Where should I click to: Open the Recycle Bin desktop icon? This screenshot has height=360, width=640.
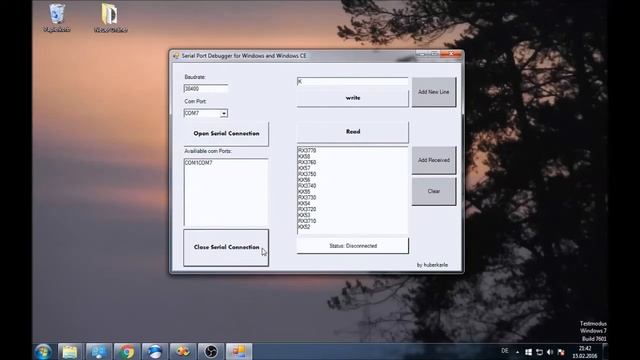tap(57, 18)
